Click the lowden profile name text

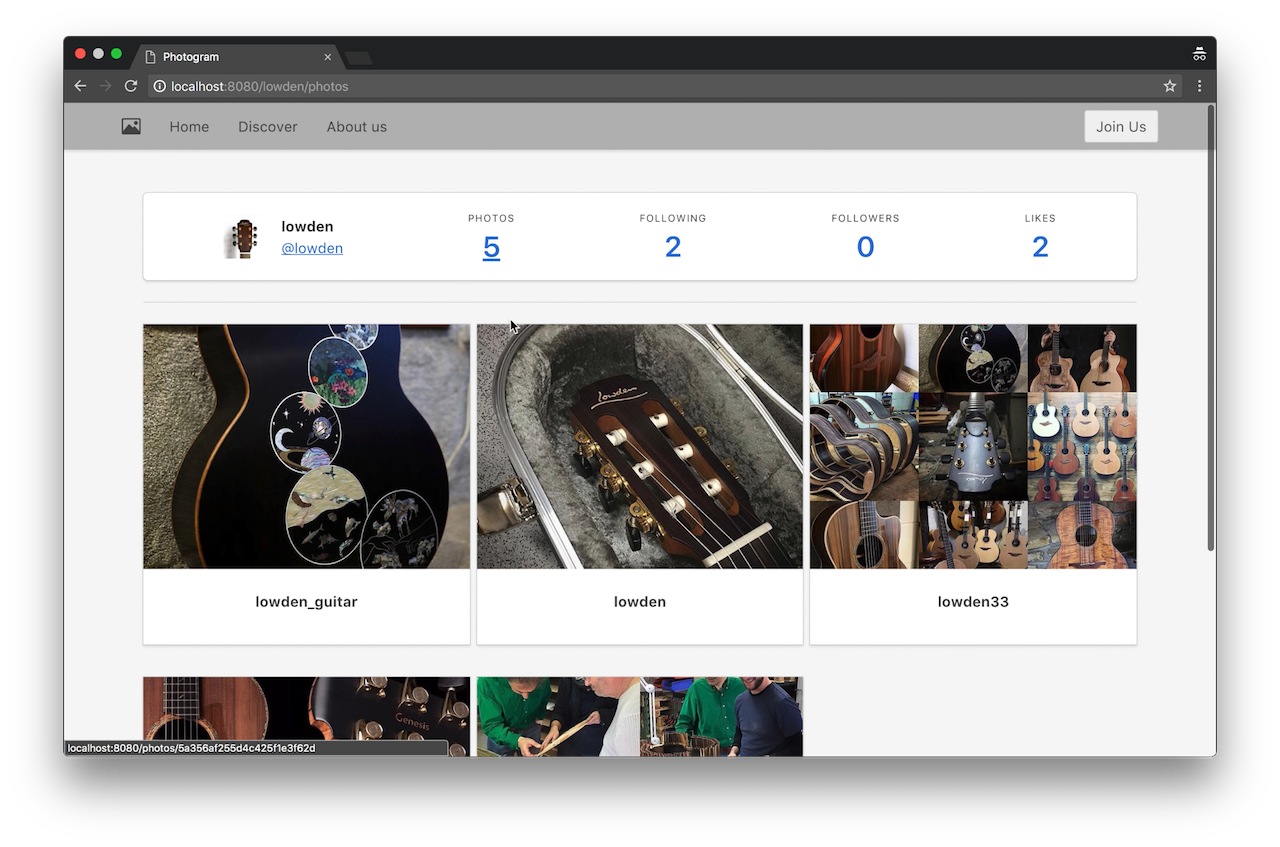coord(307,227)
